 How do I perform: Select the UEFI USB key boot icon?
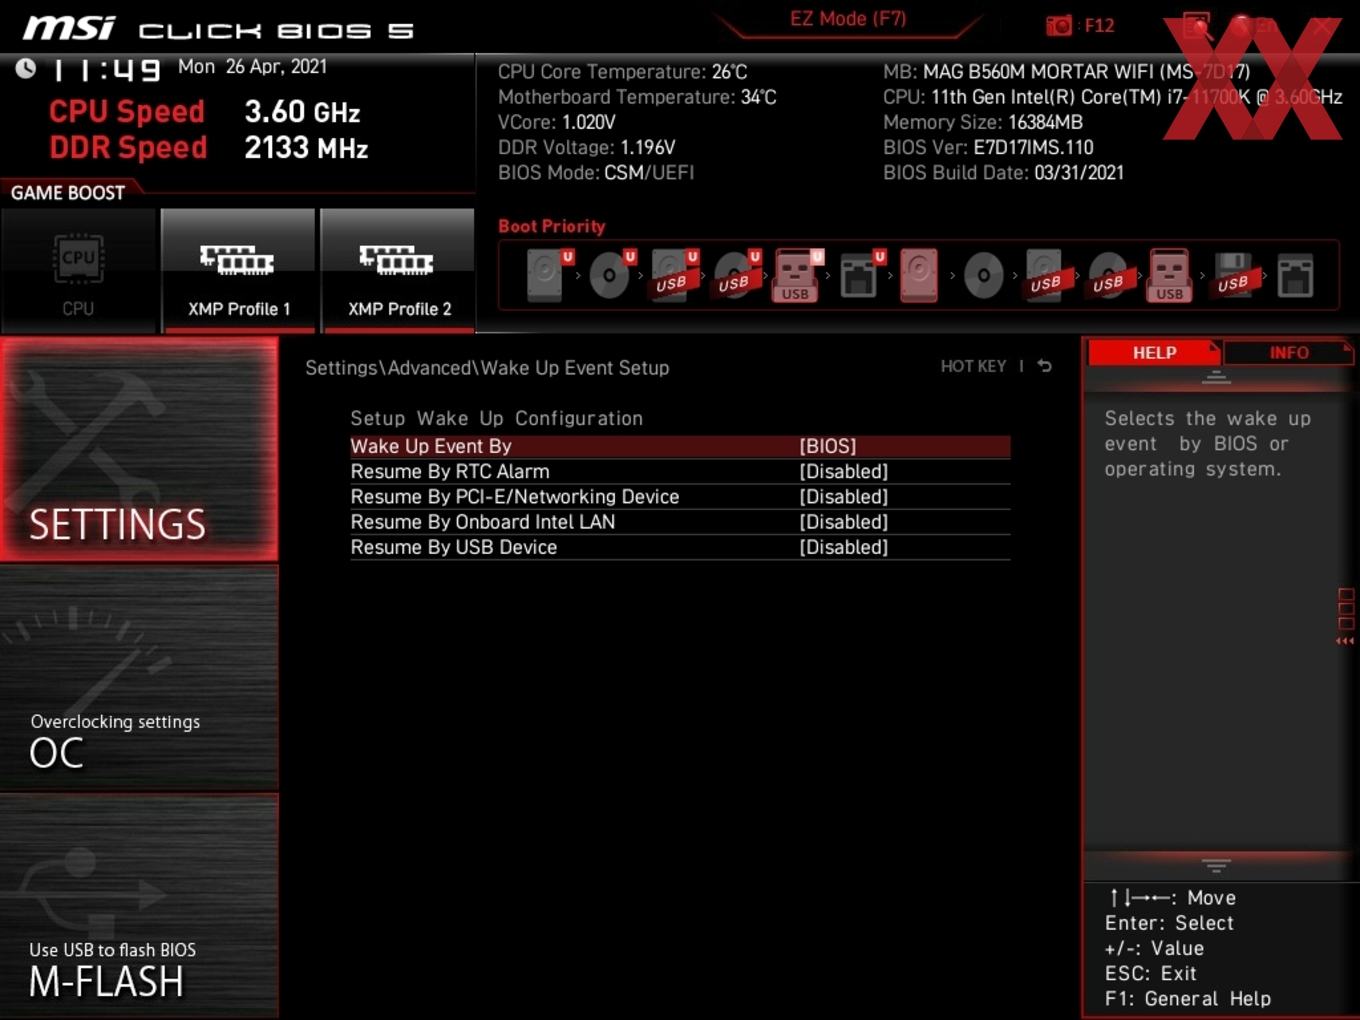point(797,275)
